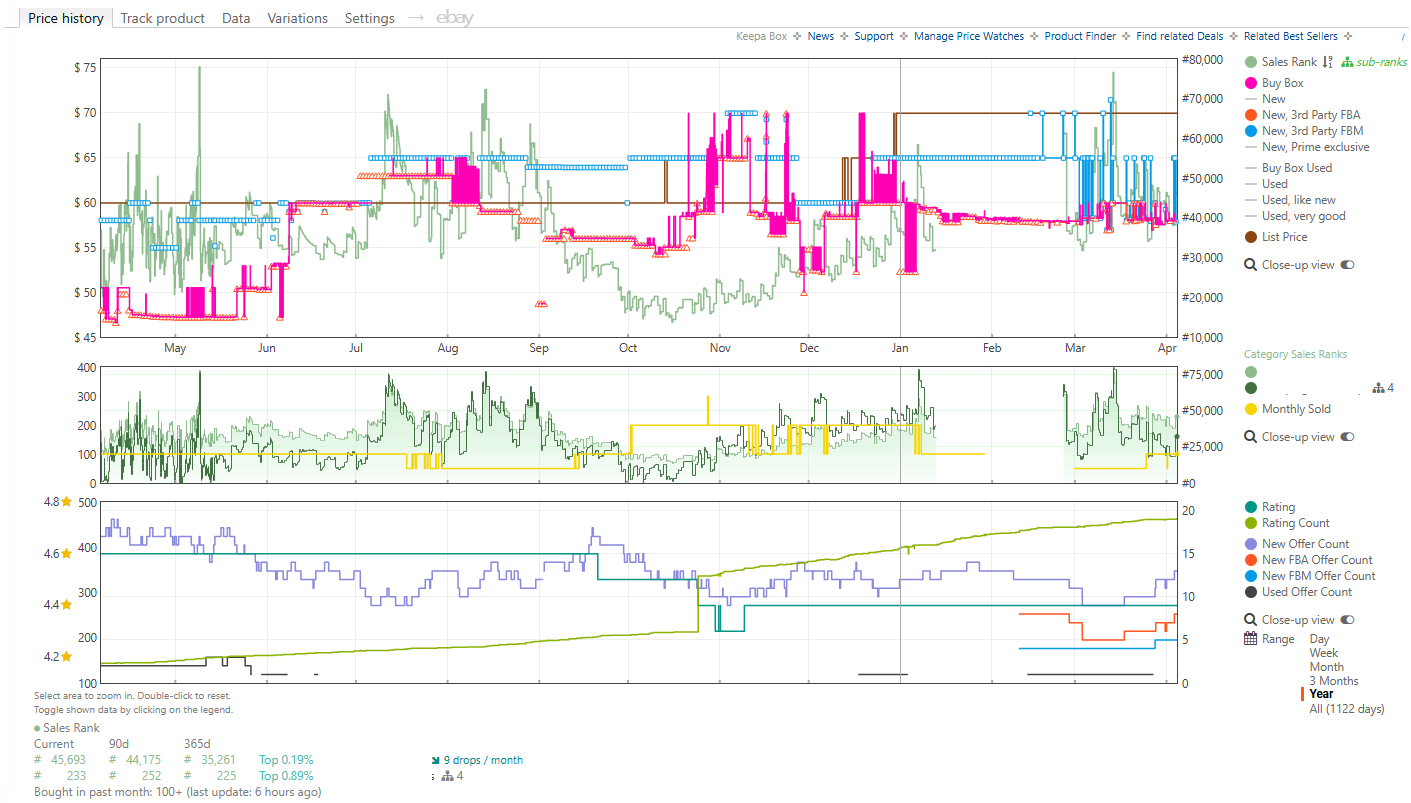This screenshot has width=1411, height=803.
Task: Open the Data tab
Action: point(236,18)
